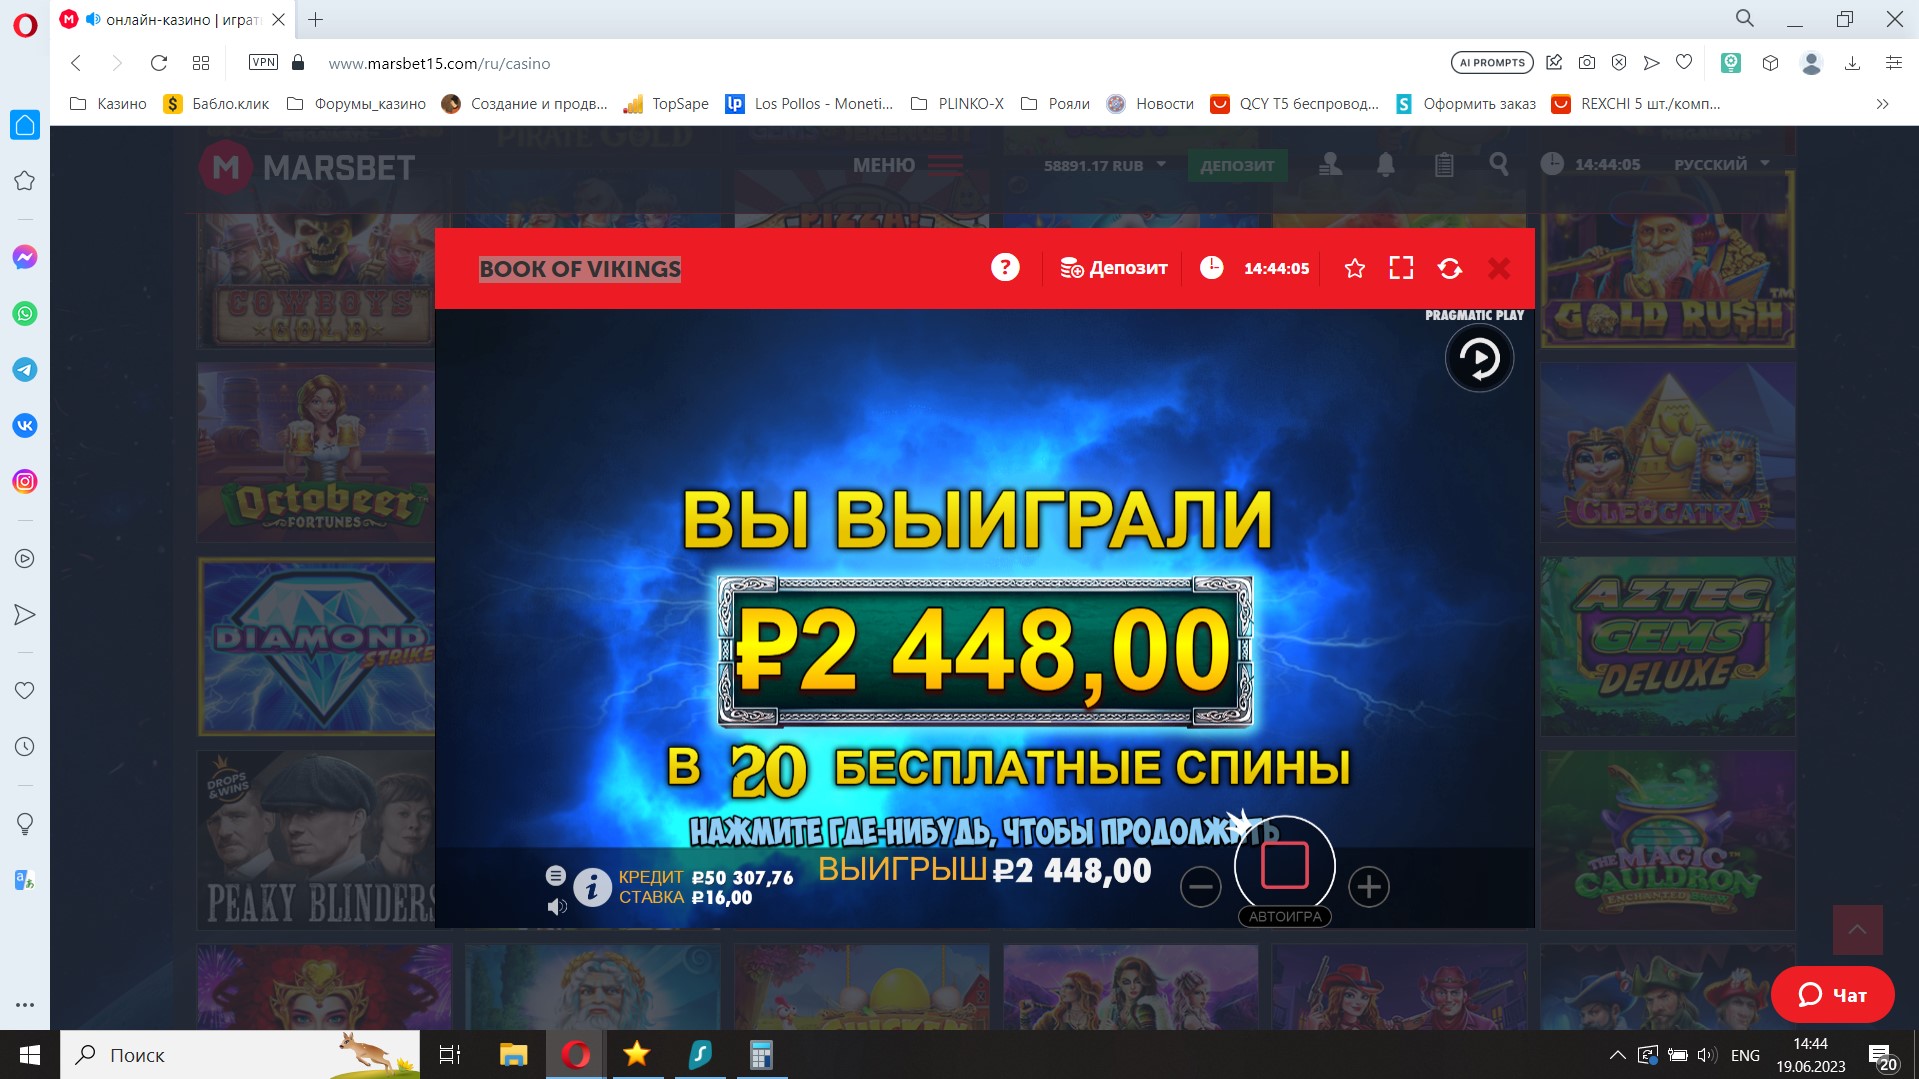Open the Чат support chat
The height and width of the screenshot is (1079, 1919).
[x=1832, y=994]
